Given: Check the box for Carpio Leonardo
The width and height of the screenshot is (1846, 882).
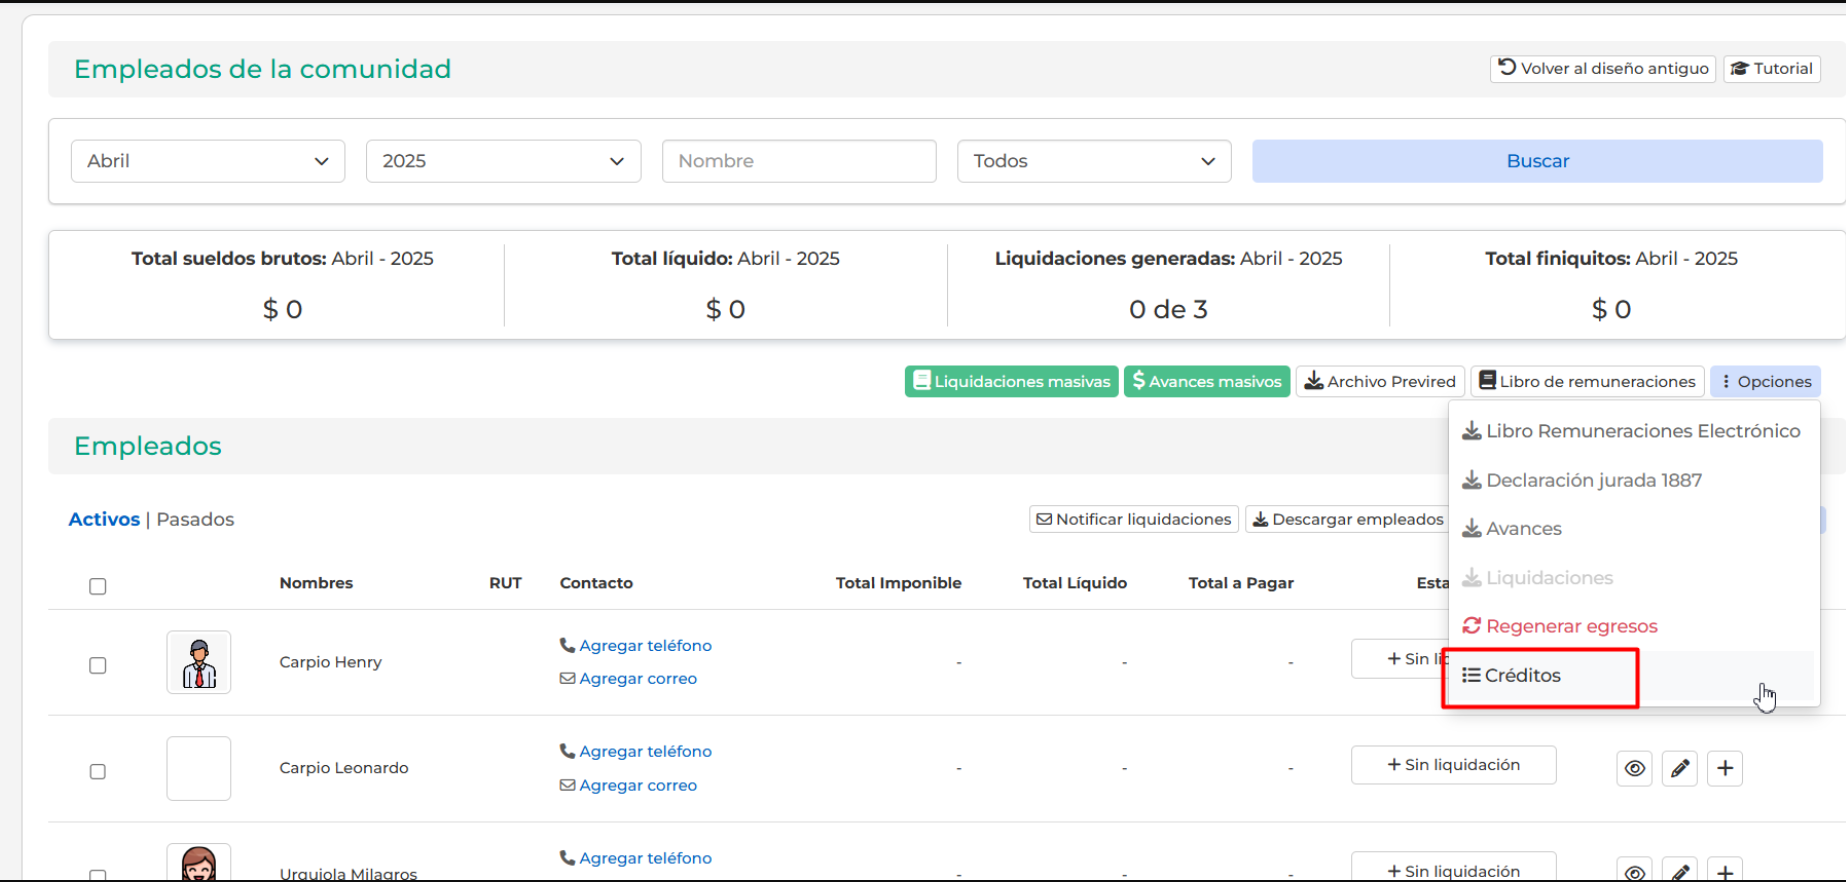Looking at the screenshot, I should pyautogui.click(x=98, y=771).
